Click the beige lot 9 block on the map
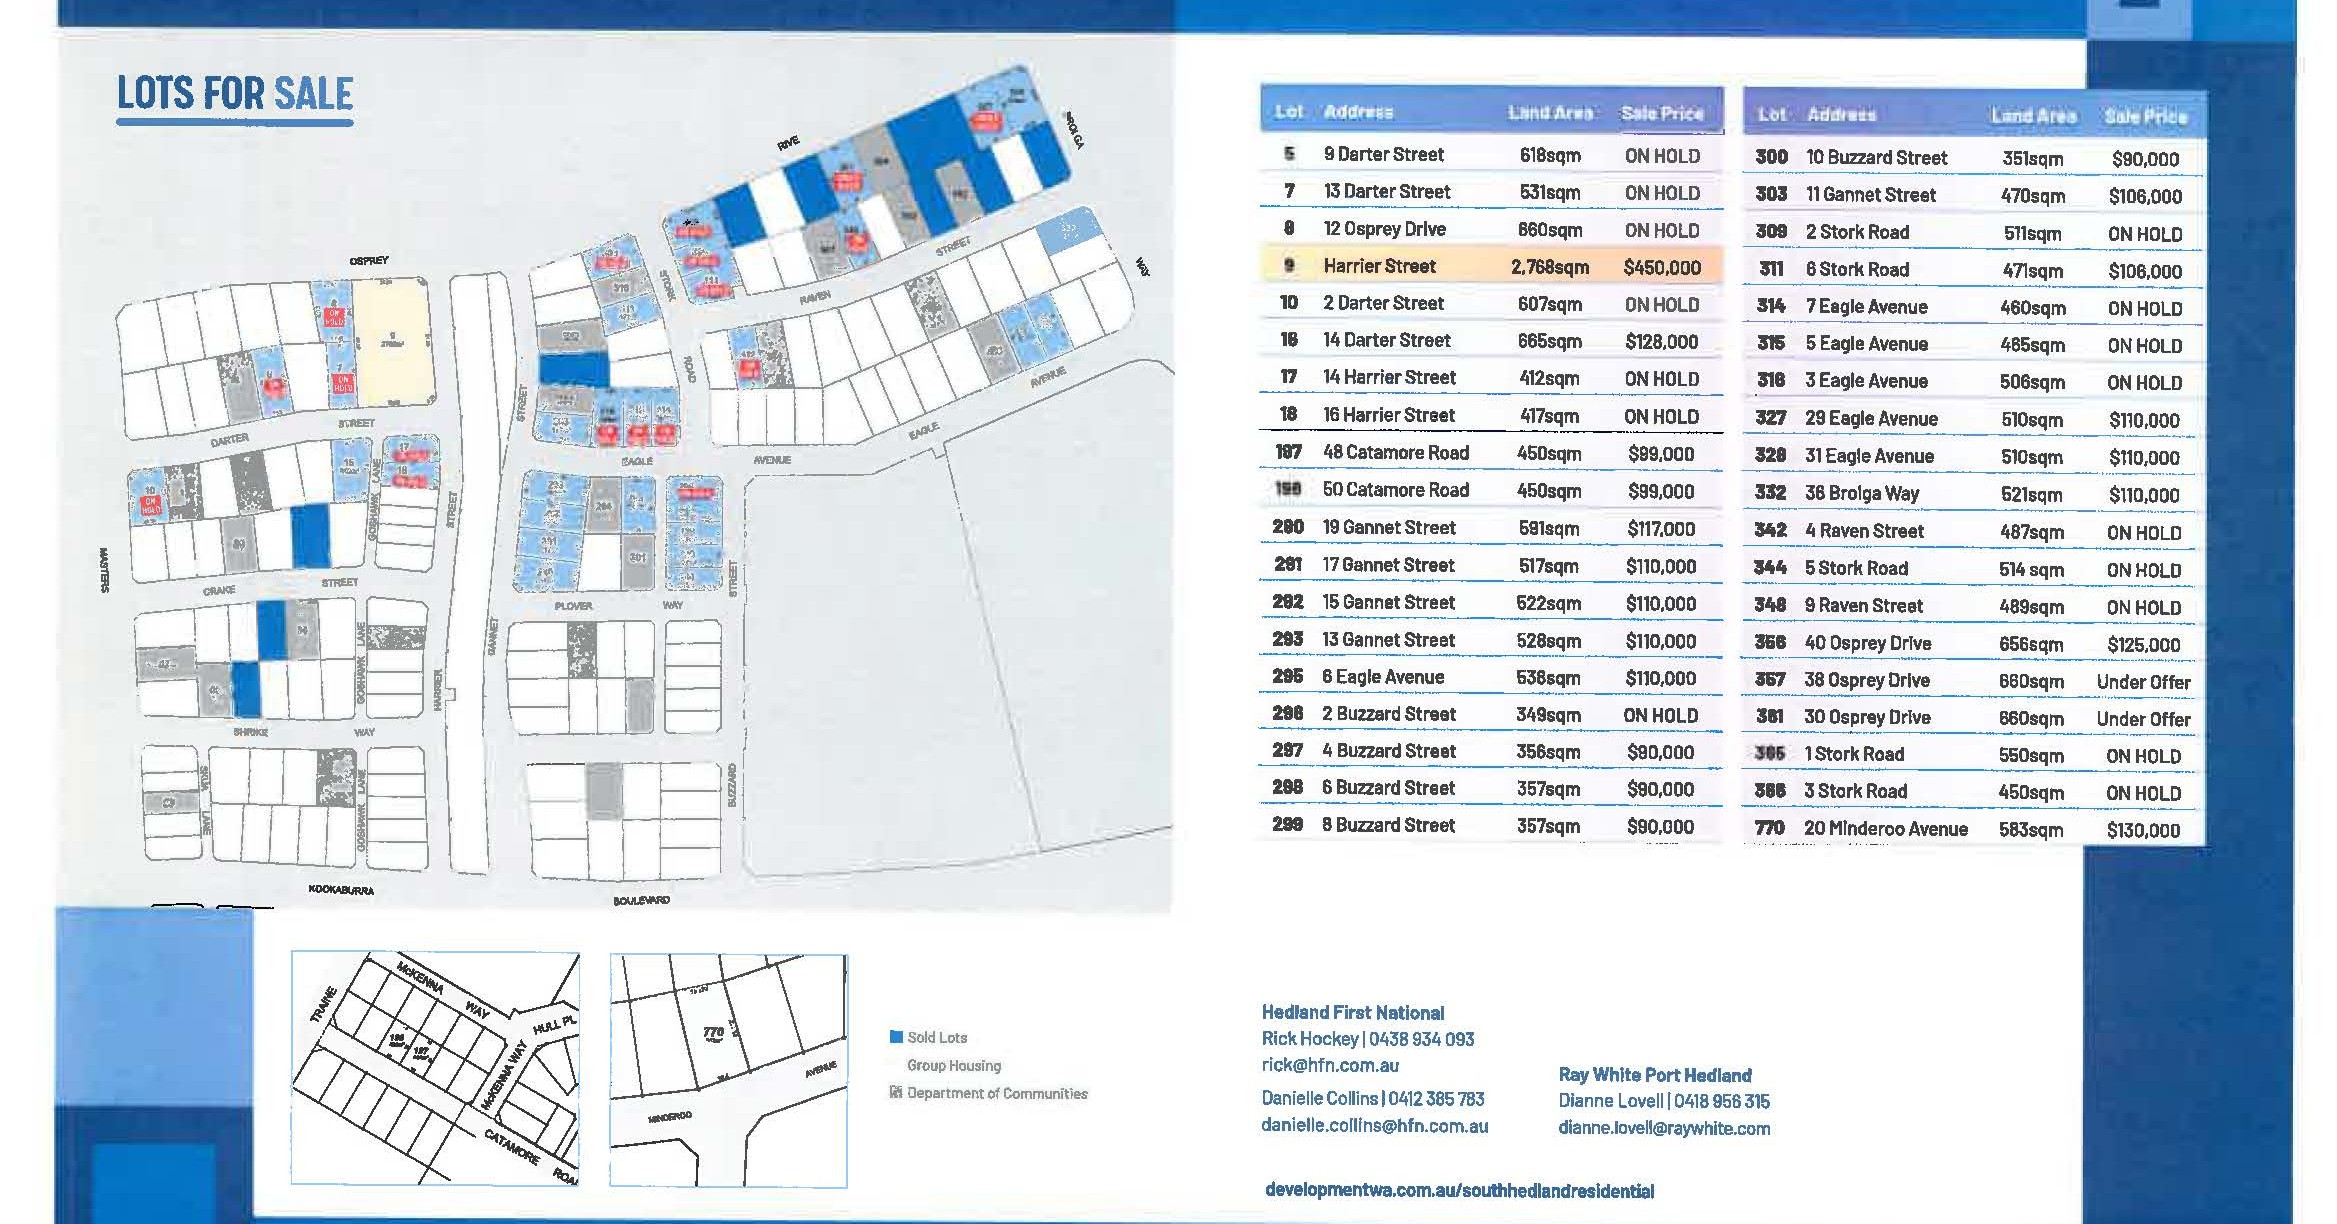2337x1224 pixels. click(x=395, y=341)
